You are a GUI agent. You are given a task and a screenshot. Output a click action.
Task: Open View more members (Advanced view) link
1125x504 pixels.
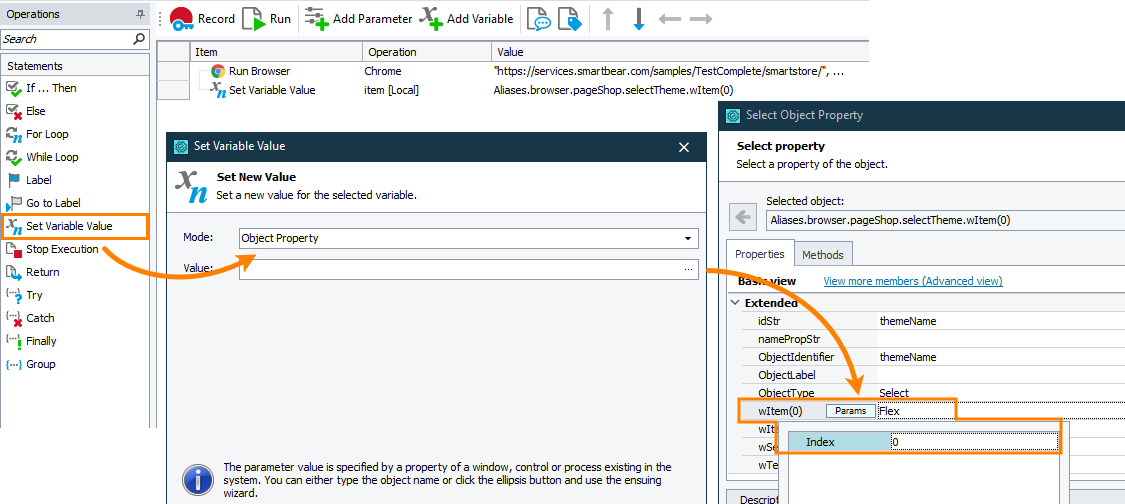912,281
